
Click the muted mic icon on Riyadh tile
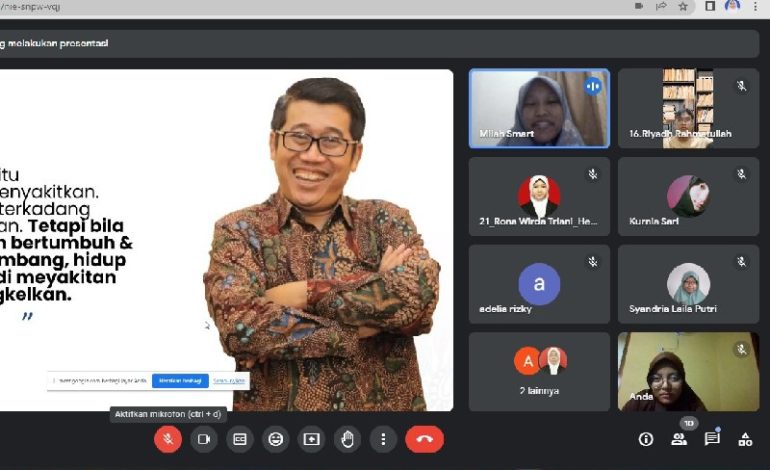(x=742, y=86)
